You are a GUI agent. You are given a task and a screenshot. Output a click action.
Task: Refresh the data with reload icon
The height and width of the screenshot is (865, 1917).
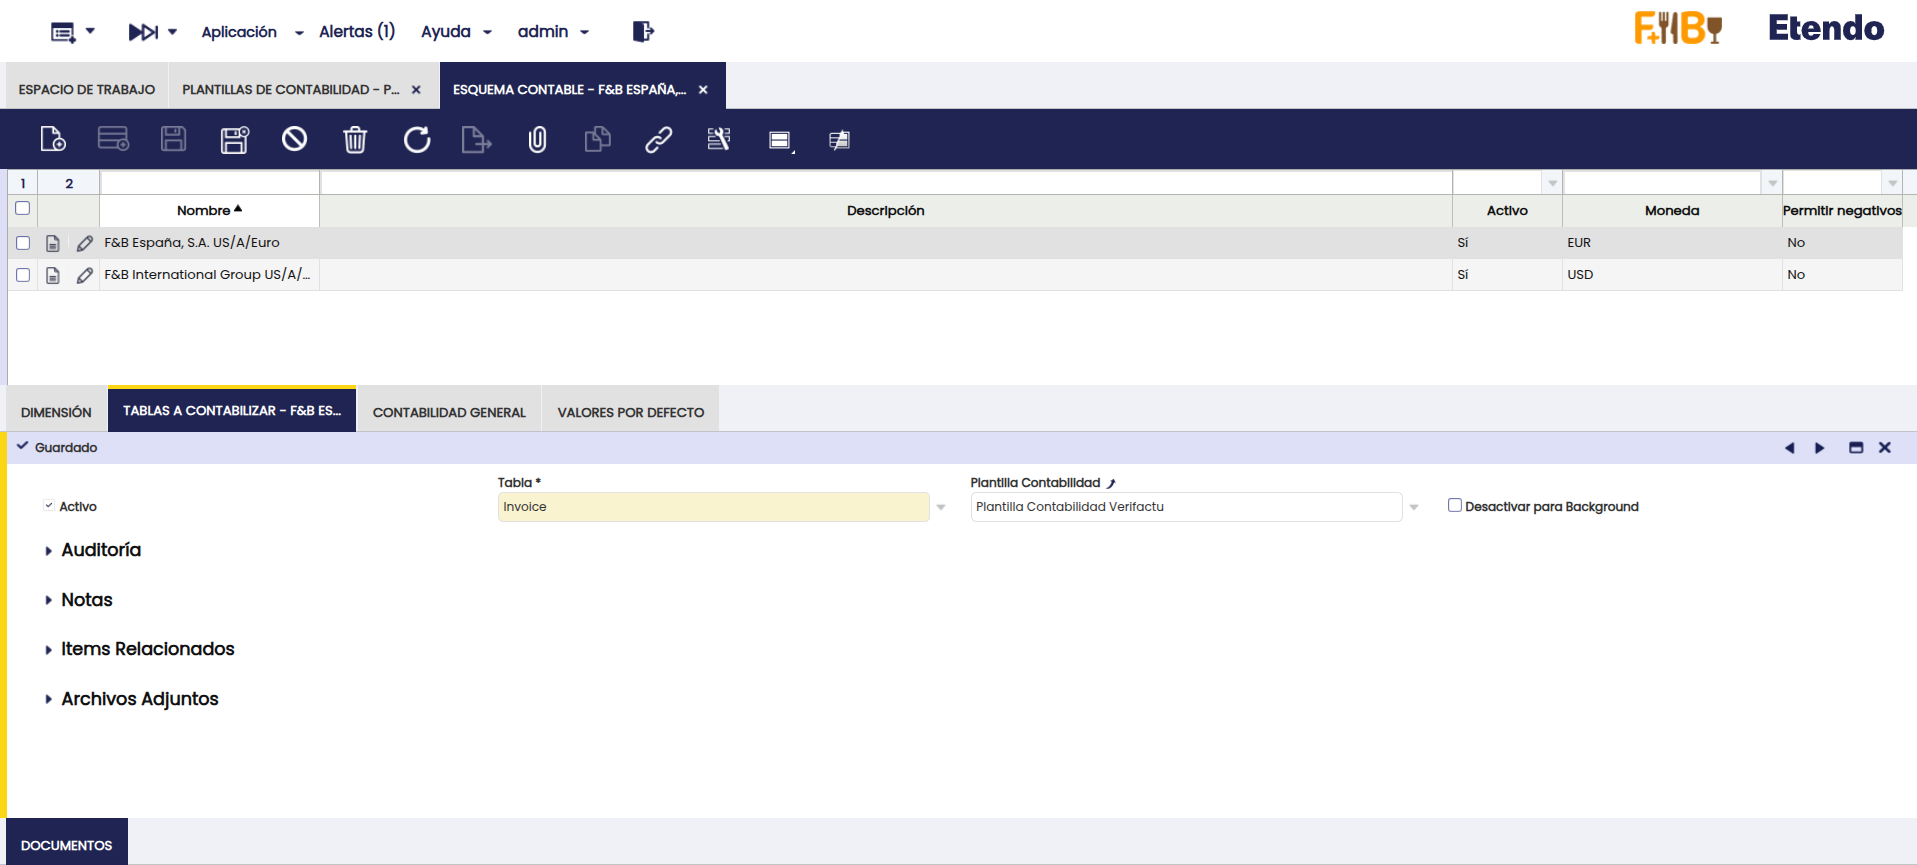point(417,139)
